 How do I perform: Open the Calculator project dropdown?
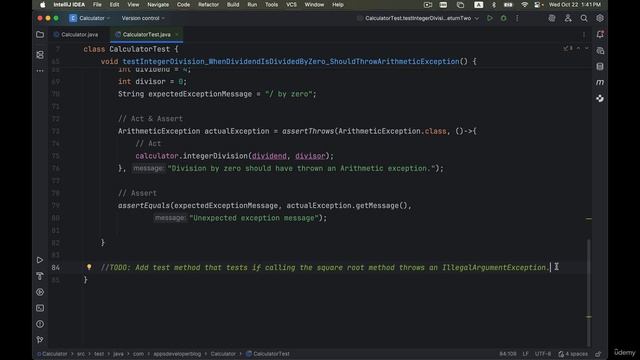90,18
